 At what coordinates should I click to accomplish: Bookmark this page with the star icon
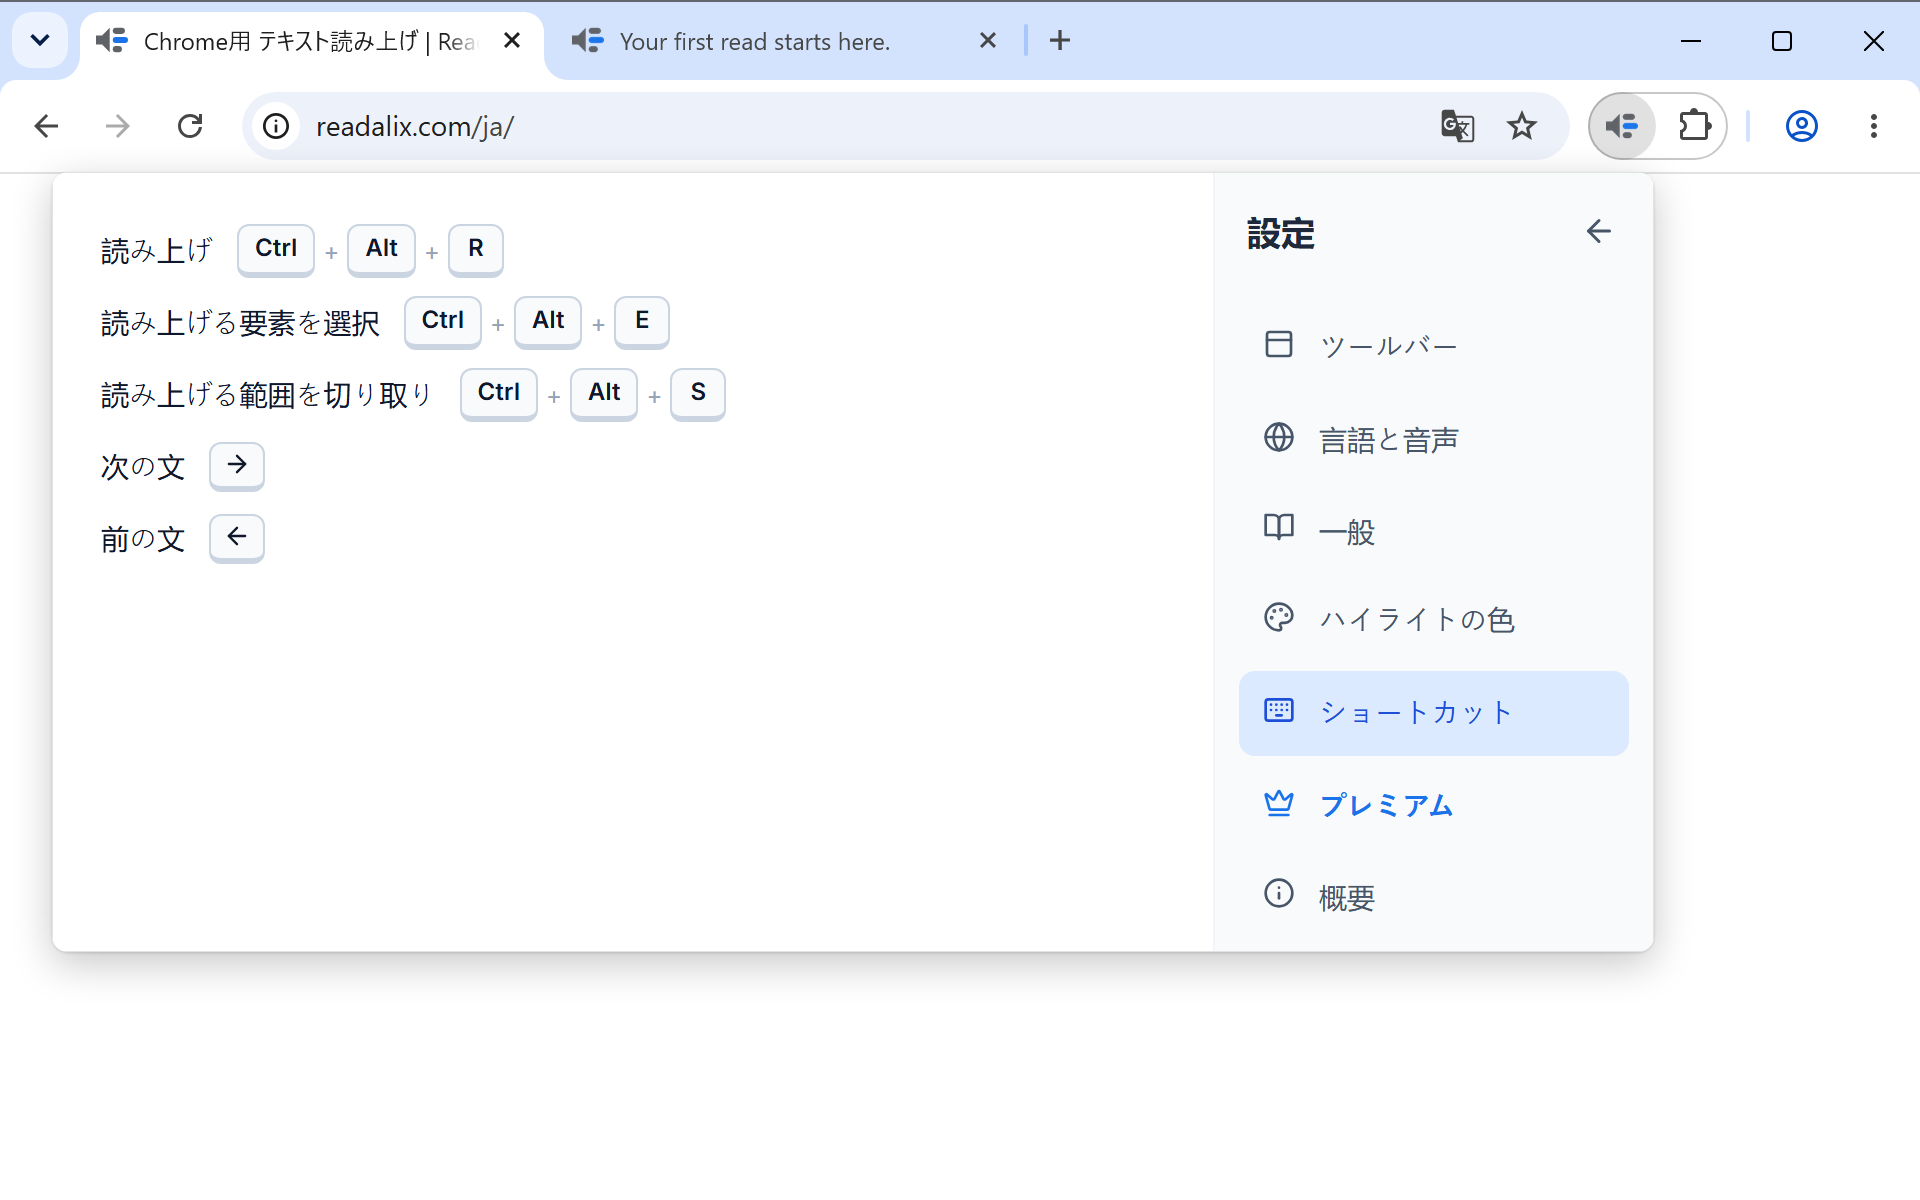[x=1521, y=126]
